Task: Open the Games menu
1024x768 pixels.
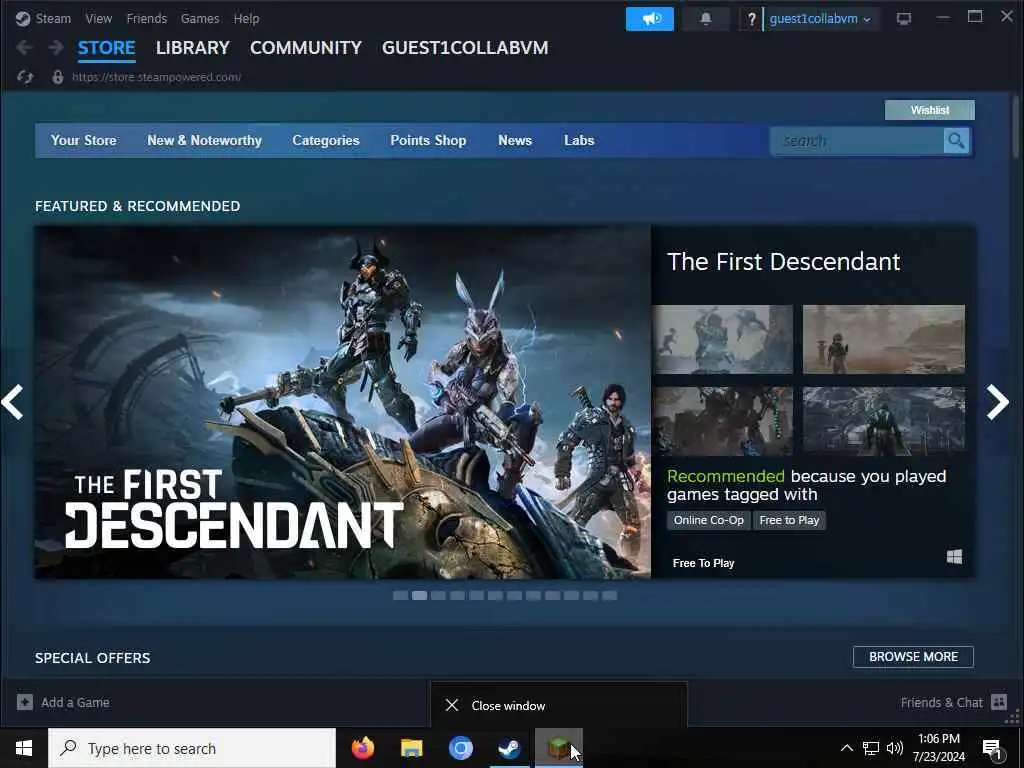Action: (200, 18)
